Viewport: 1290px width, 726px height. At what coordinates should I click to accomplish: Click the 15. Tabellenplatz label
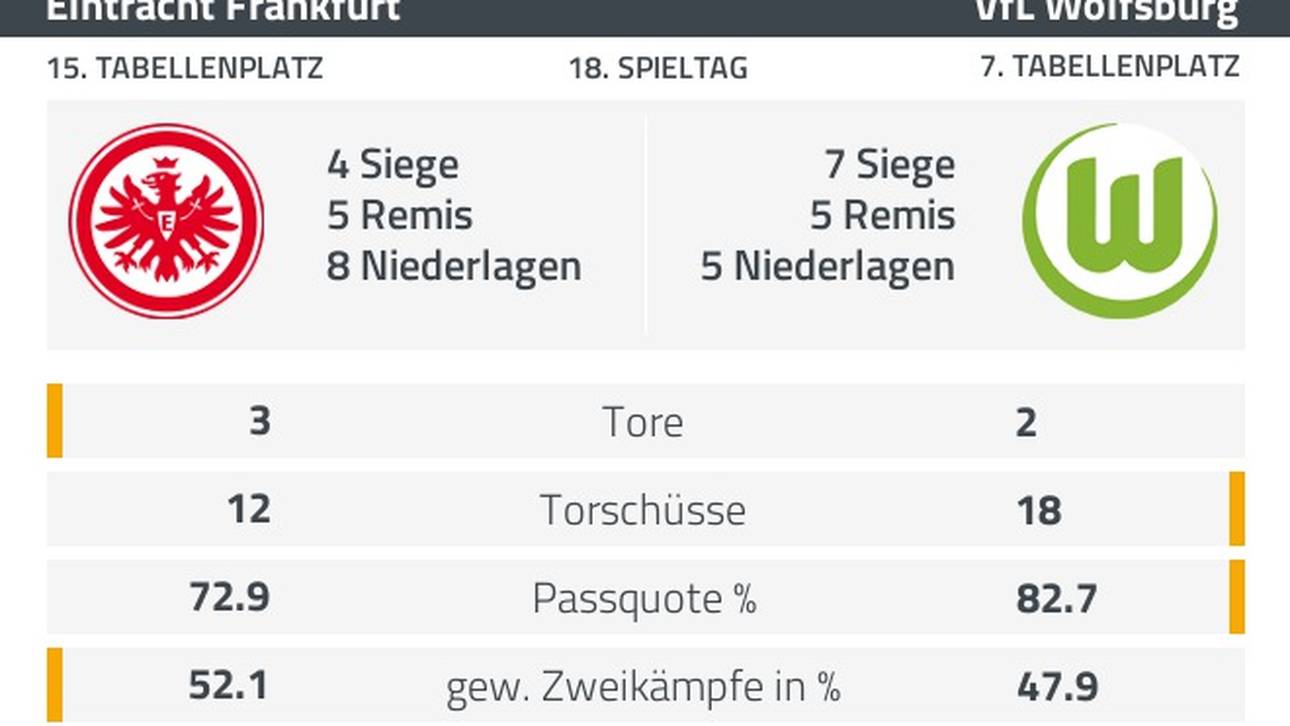pyautogui.click(x=185, y=68)
